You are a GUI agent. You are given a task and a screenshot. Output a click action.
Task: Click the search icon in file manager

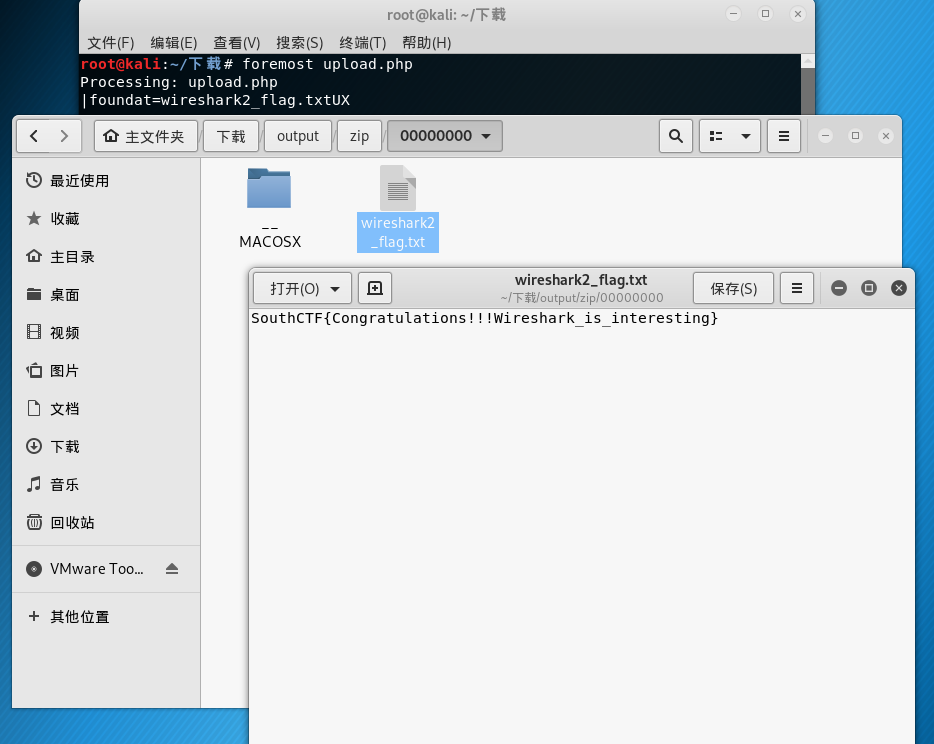676,136
